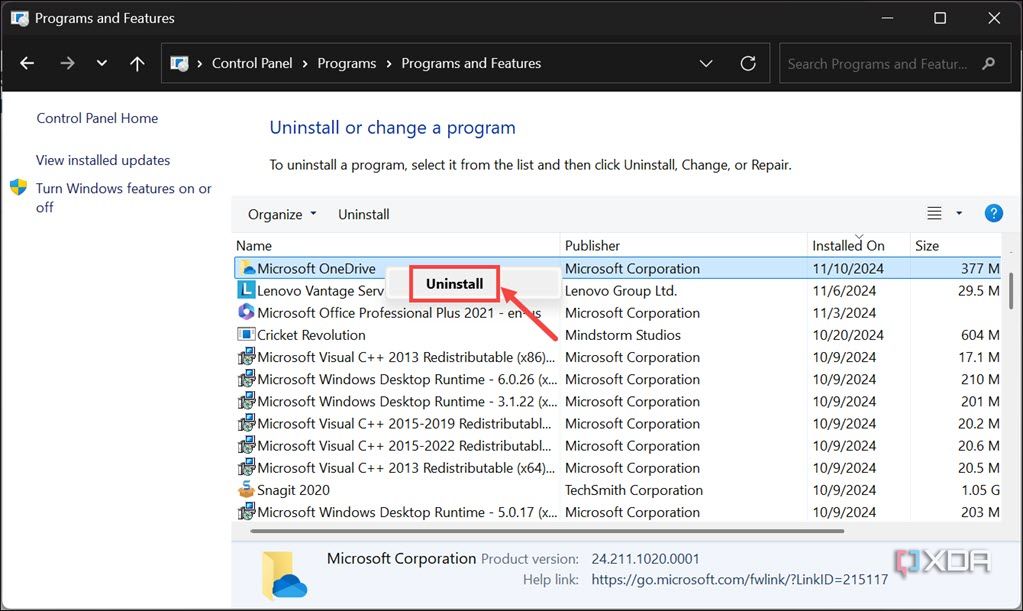Viewport: 1023px width, 611px height.
Task: Open the Organize dropdown menu
Action: click(x=282, y=214)
